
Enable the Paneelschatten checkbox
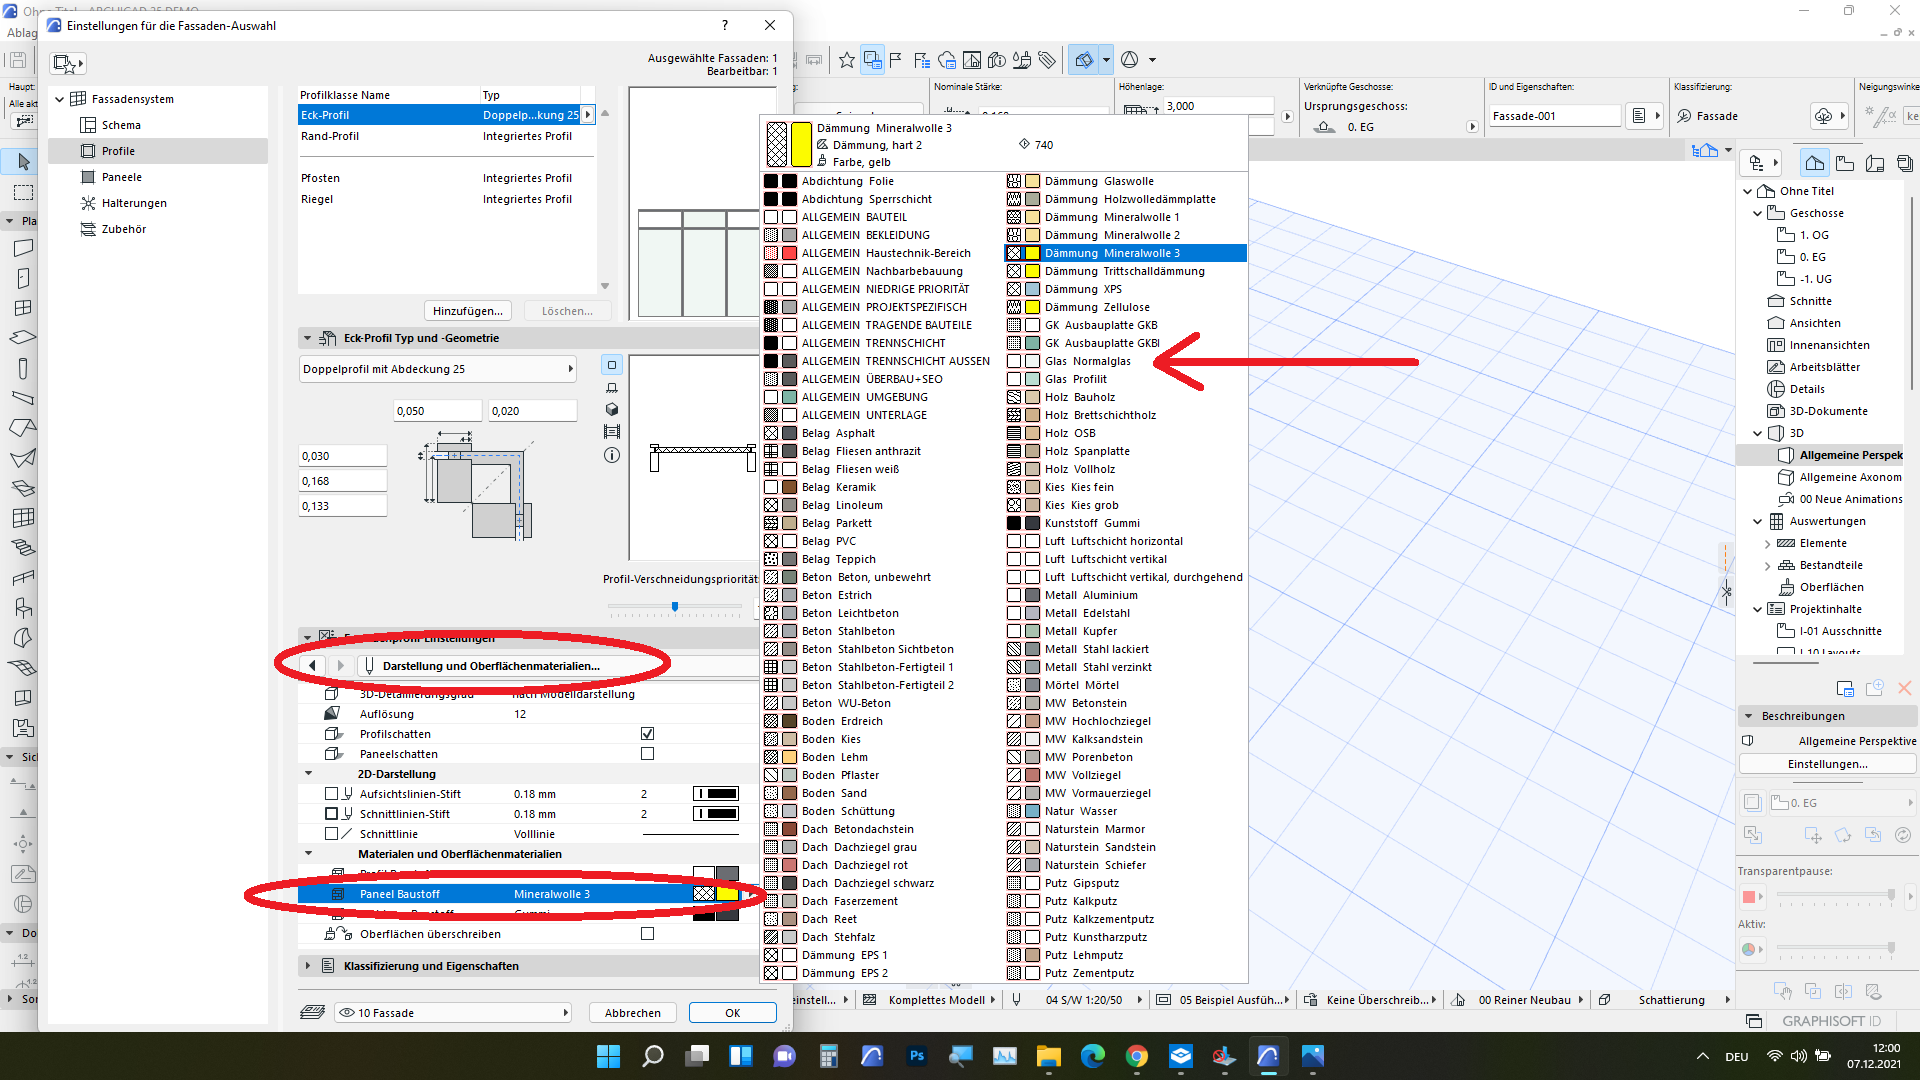click(x=647, y=754)
